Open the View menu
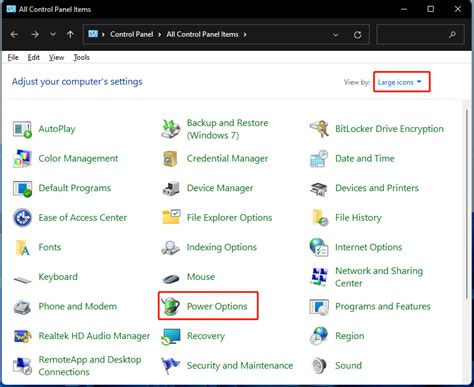The width and height of the screenshot is (474, 387). click(x=56, y=57)
